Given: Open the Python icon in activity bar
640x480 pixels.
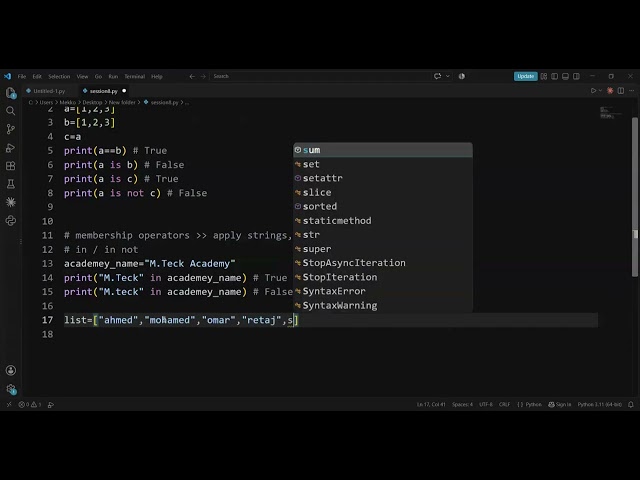Looking at the screenshot, I should (11, 221).
